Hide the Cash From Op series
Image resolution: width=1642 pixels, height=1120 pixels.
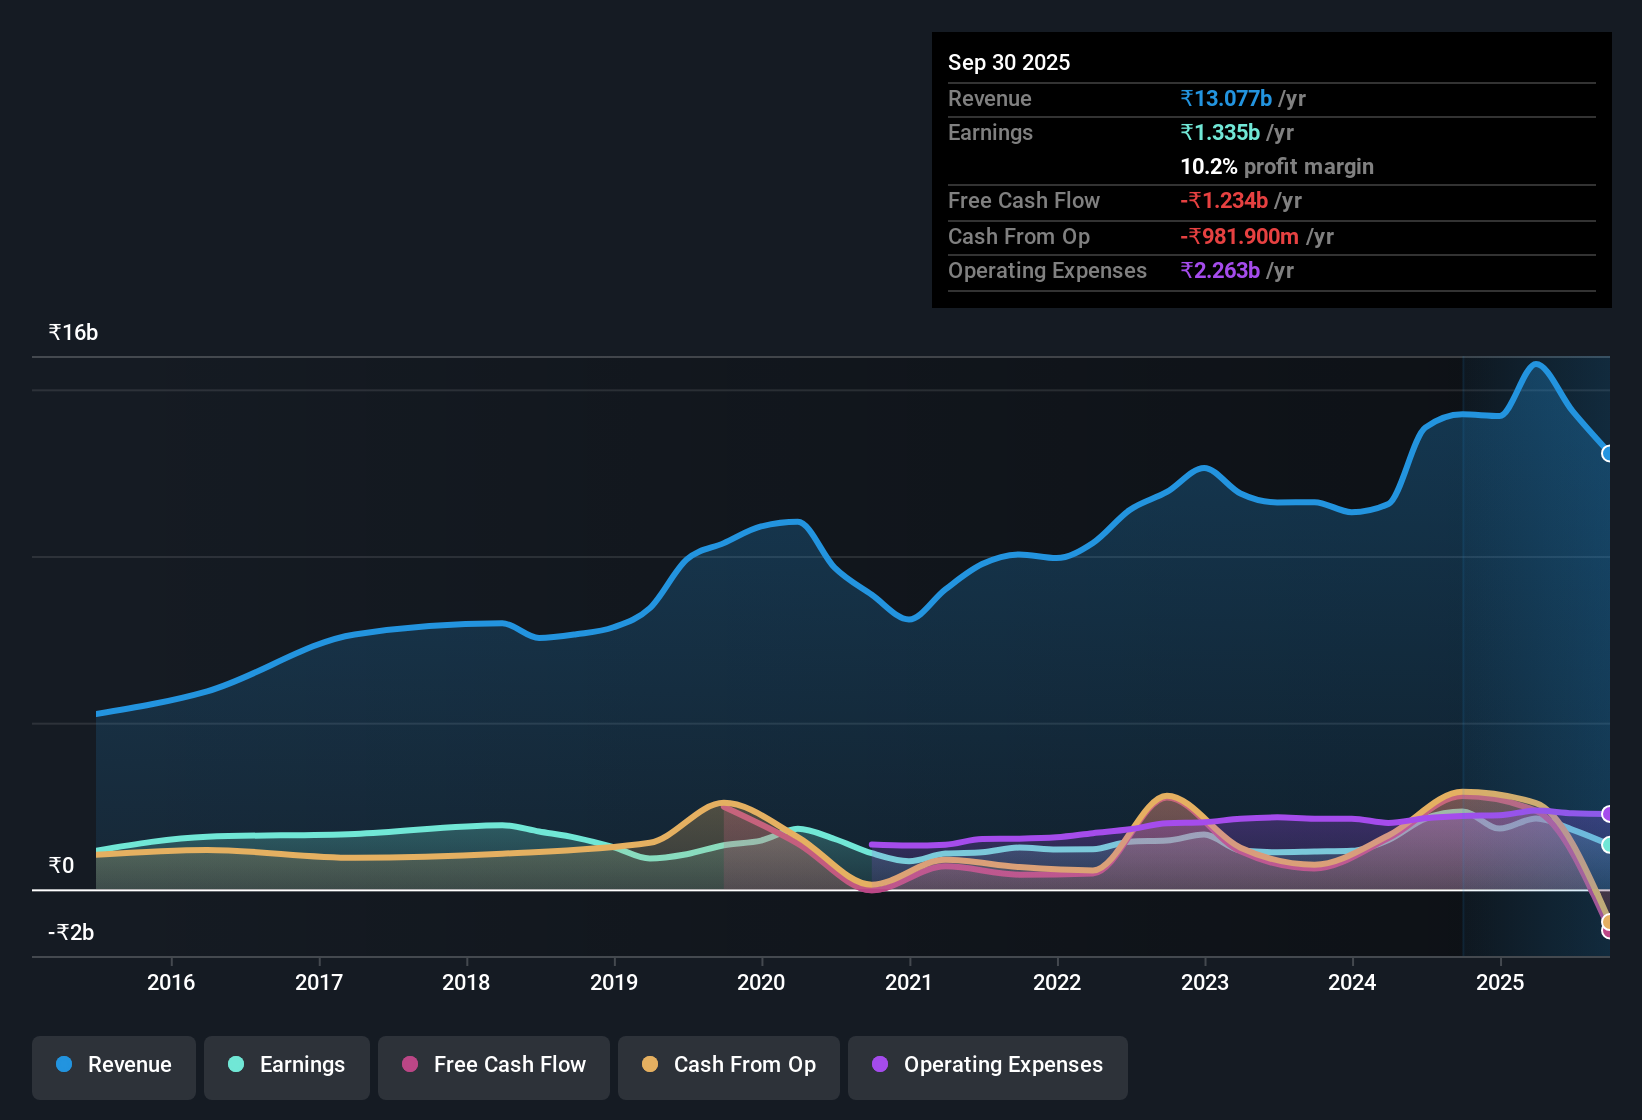[729, 1065]
